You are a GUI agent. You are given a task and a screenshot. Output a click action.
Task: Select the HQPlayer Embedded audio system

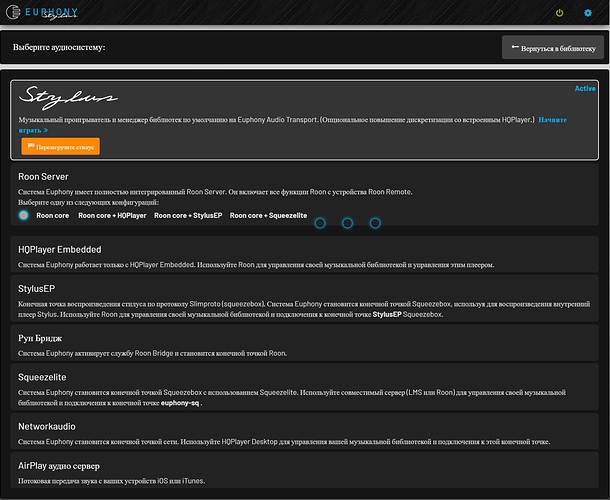pyautogui.click(x=304, y=254)
